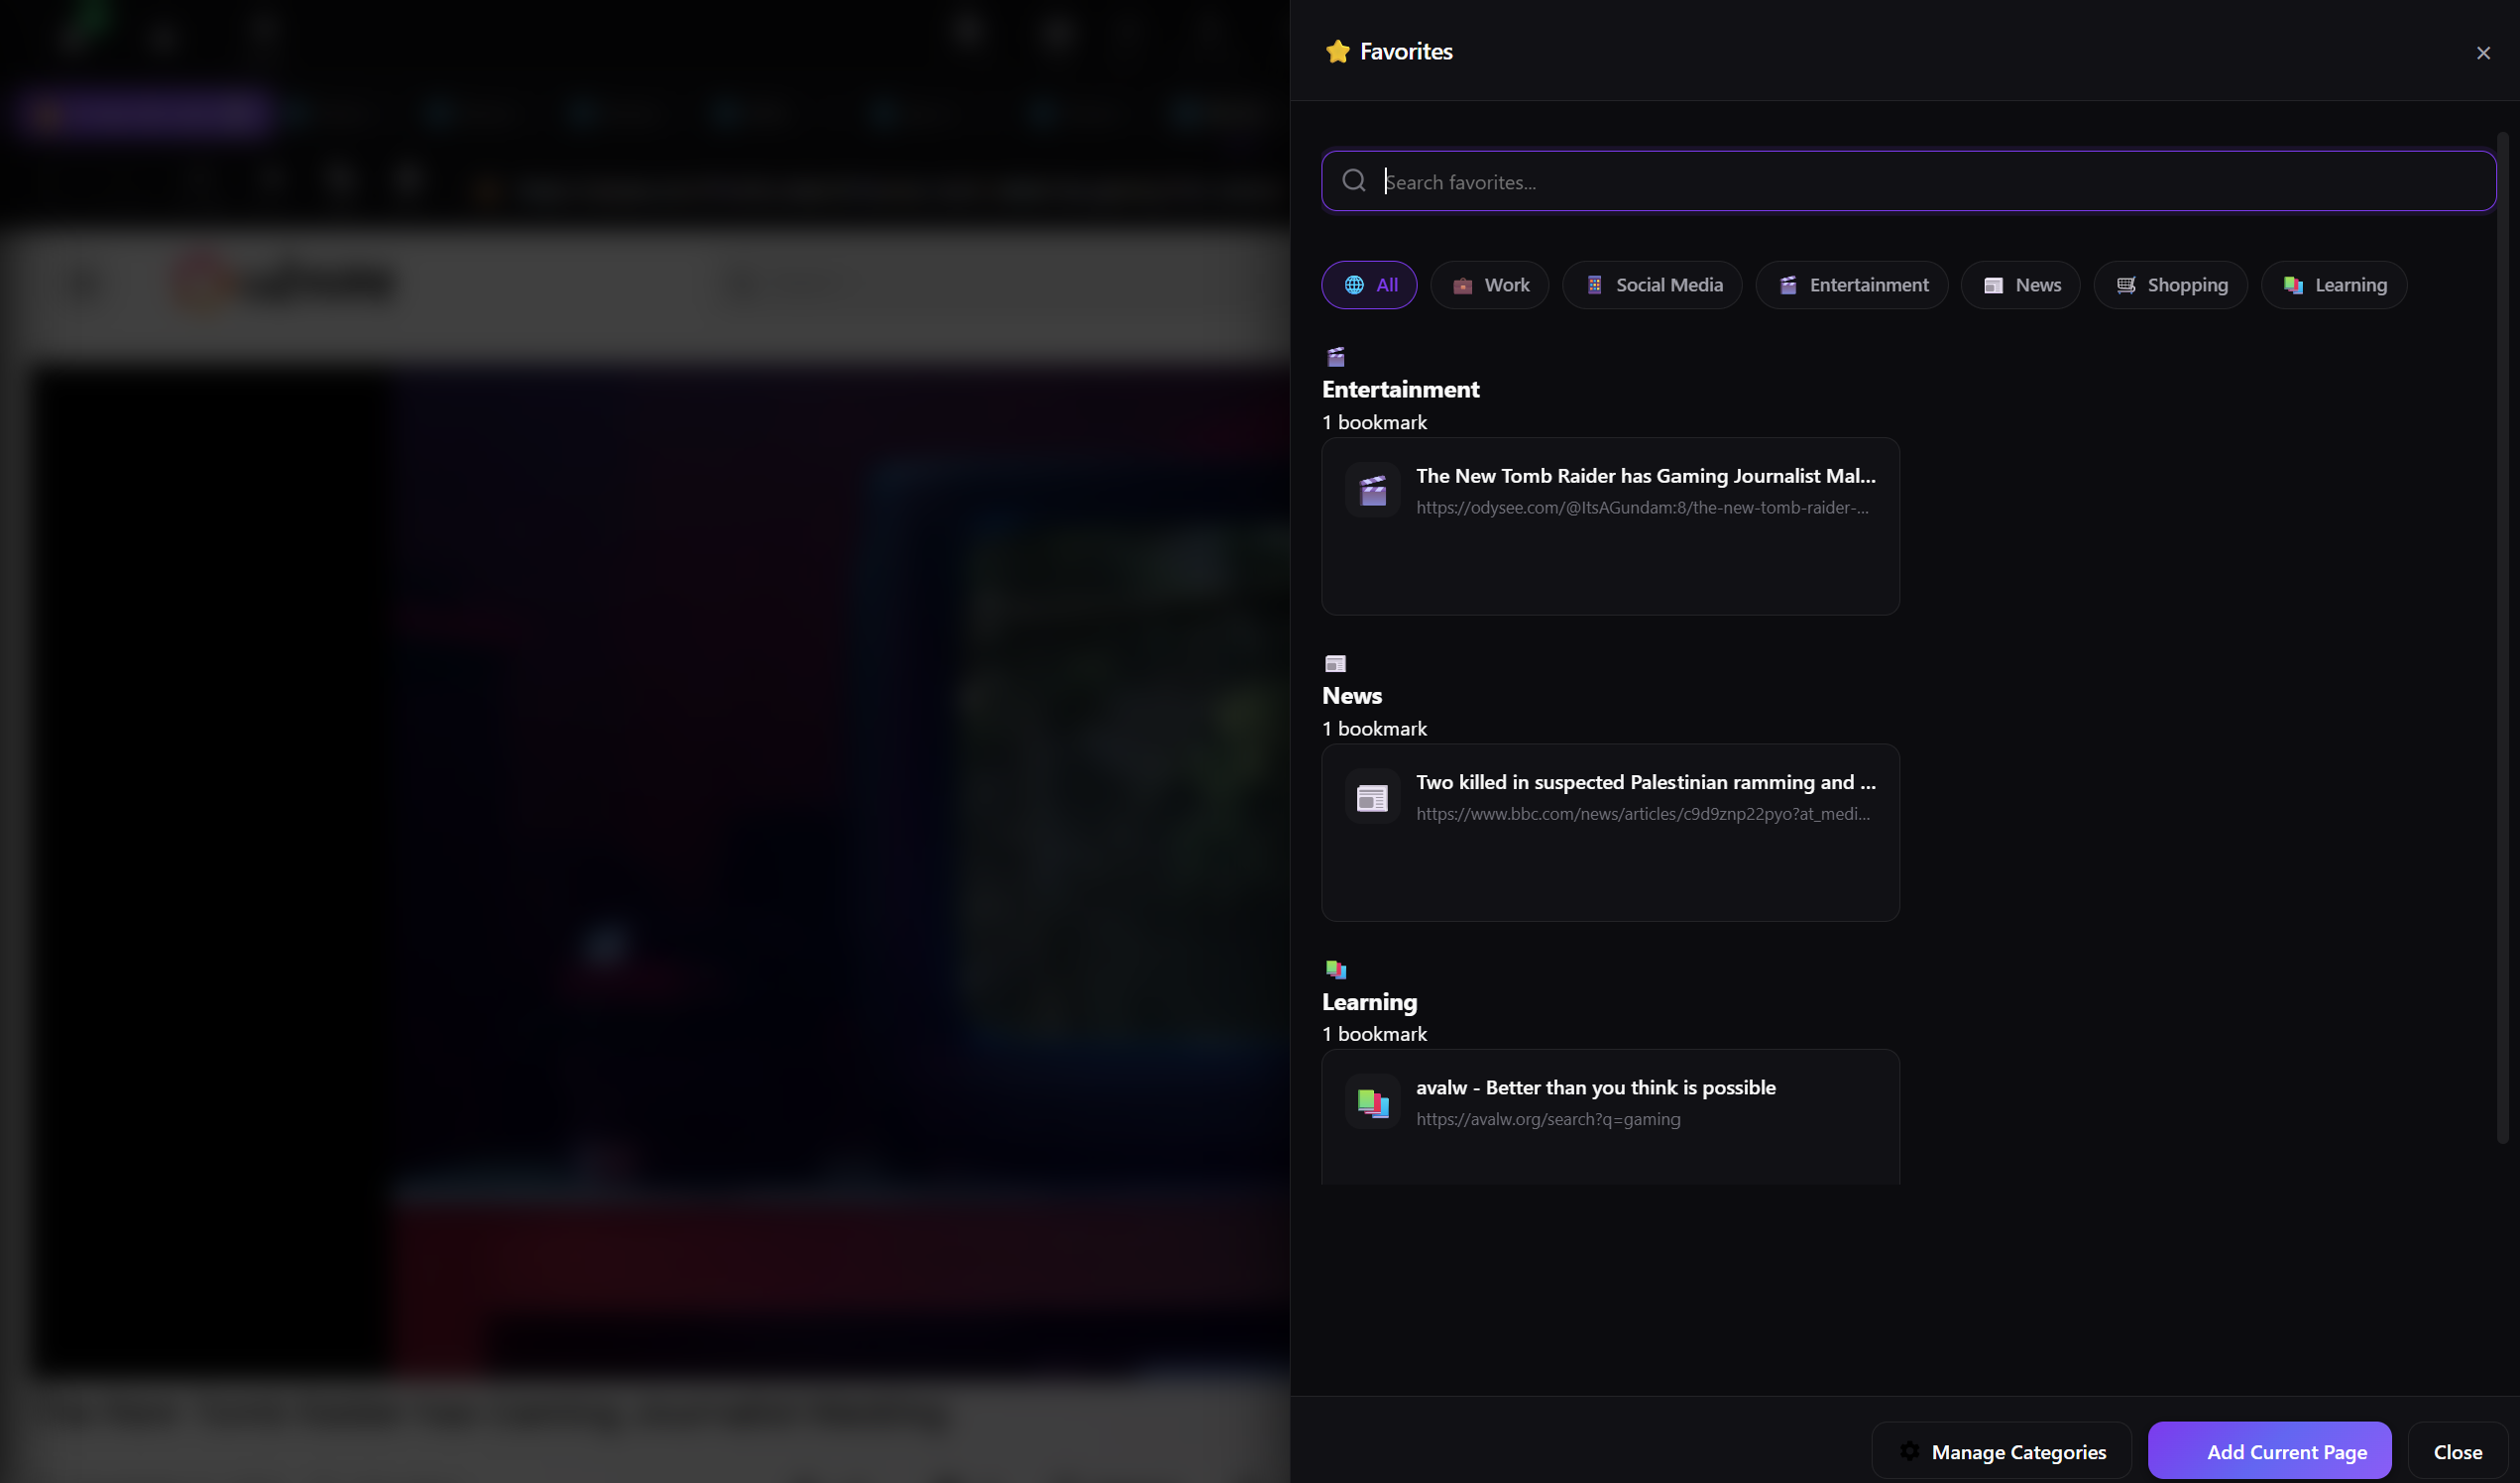Click the newspaper favicon on the BBC bookmark
This screenshot has width=2520, height=1483.
click(x=1372, y=796)
